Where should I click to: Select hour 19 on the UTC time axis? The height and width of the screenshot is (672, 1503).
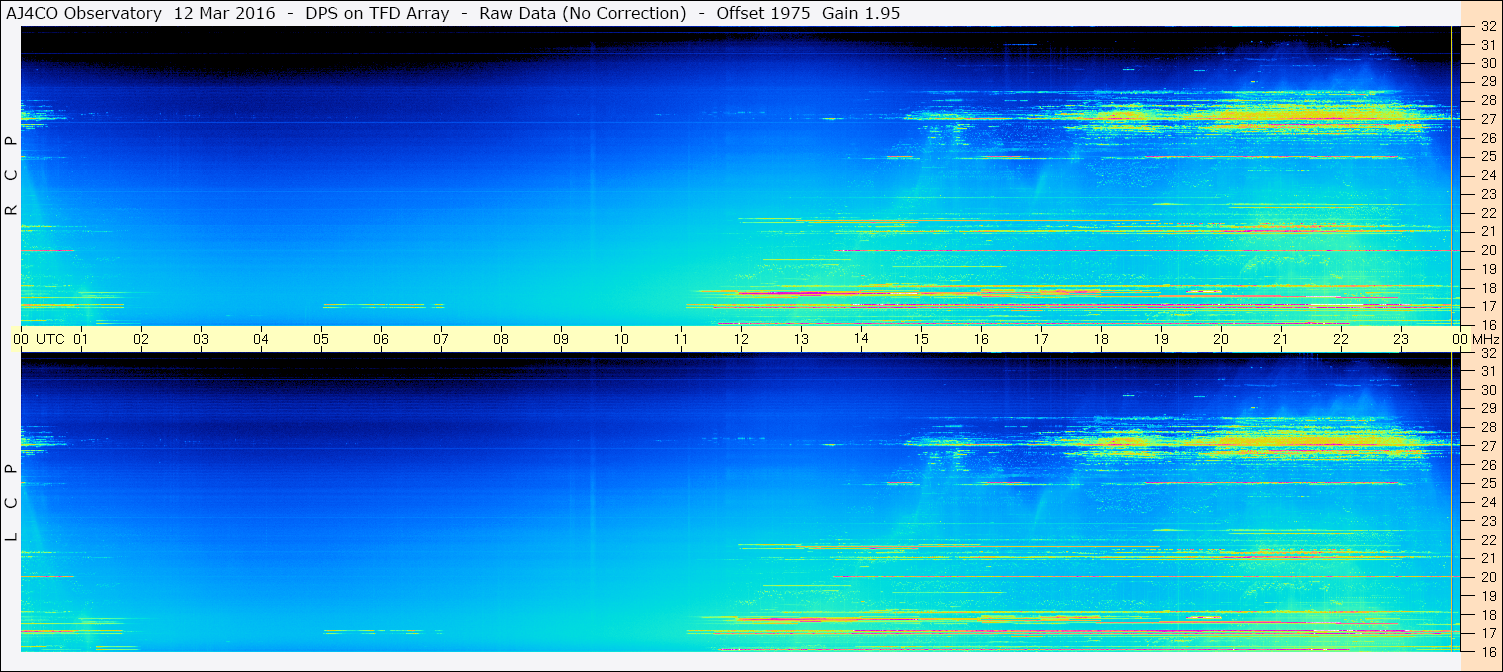pyautogui.click(x=1161, y=339)
